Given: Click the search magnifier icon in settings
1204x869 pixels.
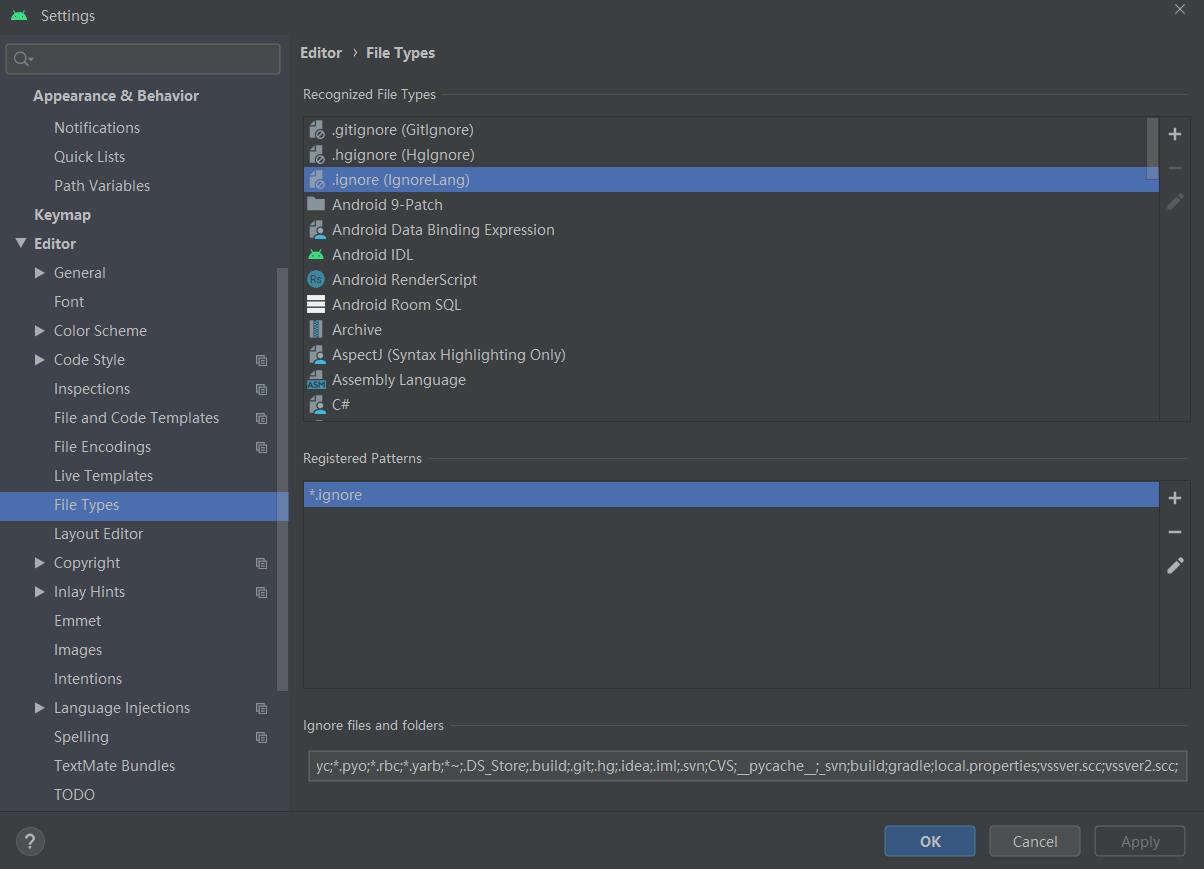Looking at the screenshot, I should tap(22, 60).
